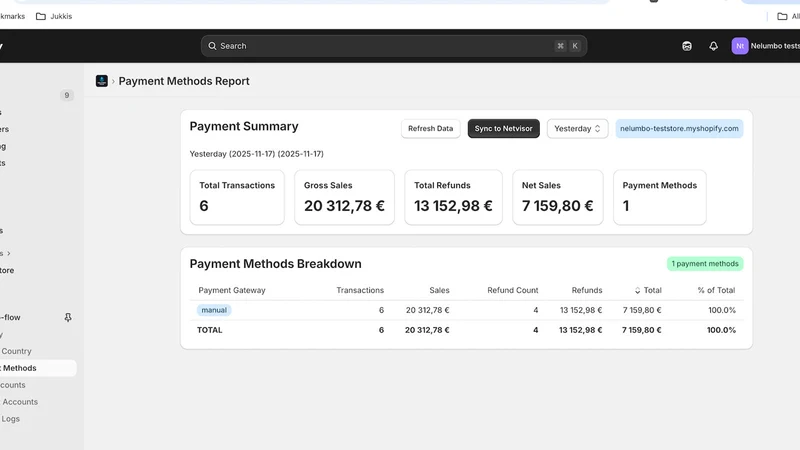Screen dimensions: 800x450
Task: Click the Net Sales card
Action: click(558, 197)
